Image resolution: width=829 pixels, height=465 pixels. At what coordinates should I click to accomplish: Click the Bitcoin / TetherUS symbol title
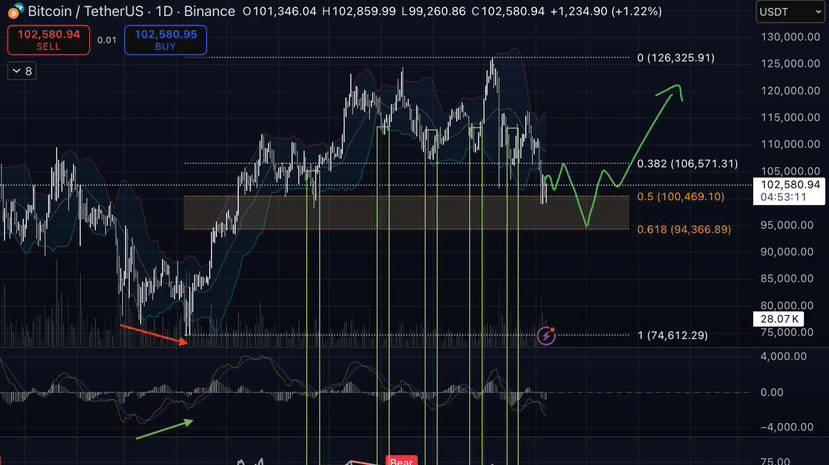[x=86, y=11]
